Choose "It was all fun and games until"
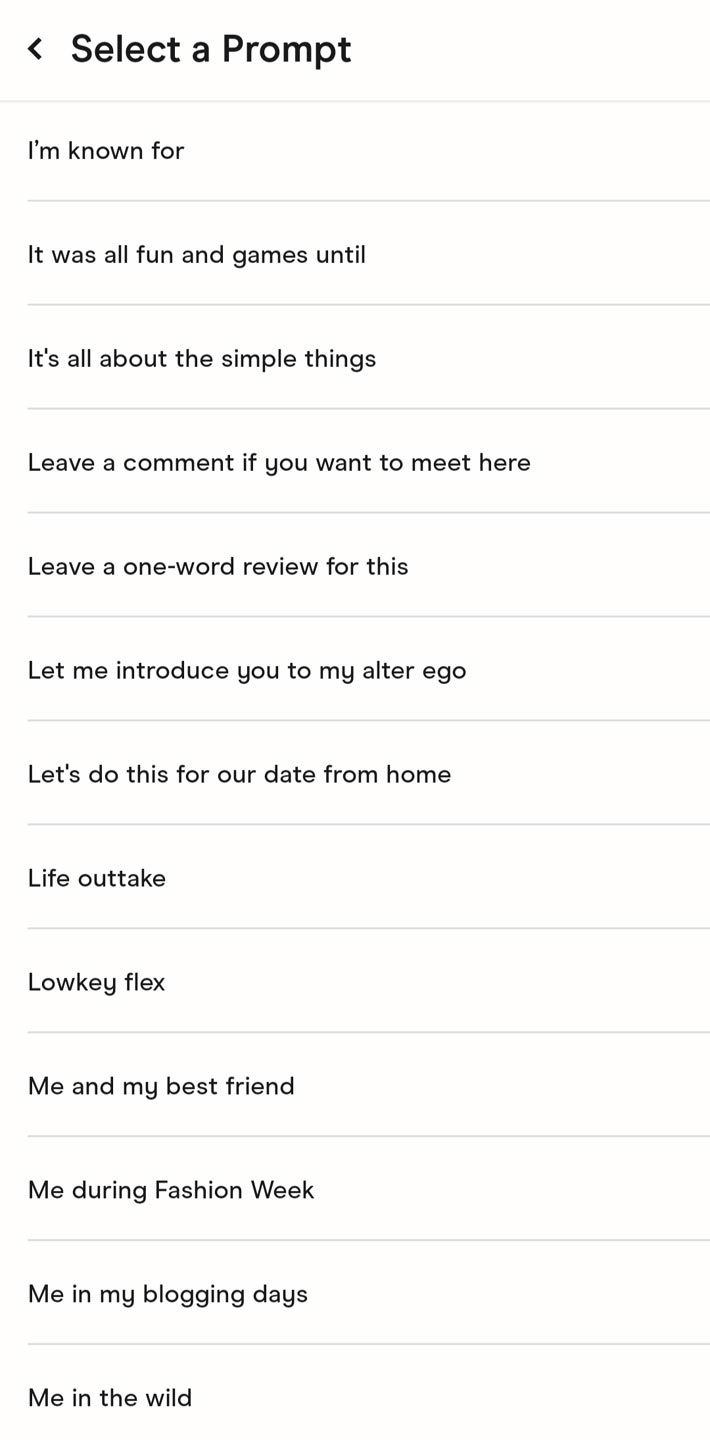 355,254
